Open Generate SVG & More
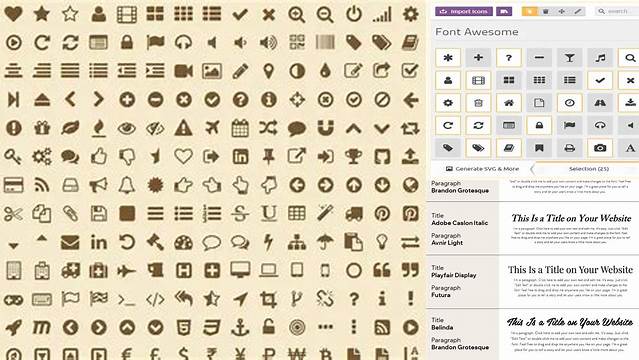The image size is (639, 360). pyautogui.click(x=483, y=168)
